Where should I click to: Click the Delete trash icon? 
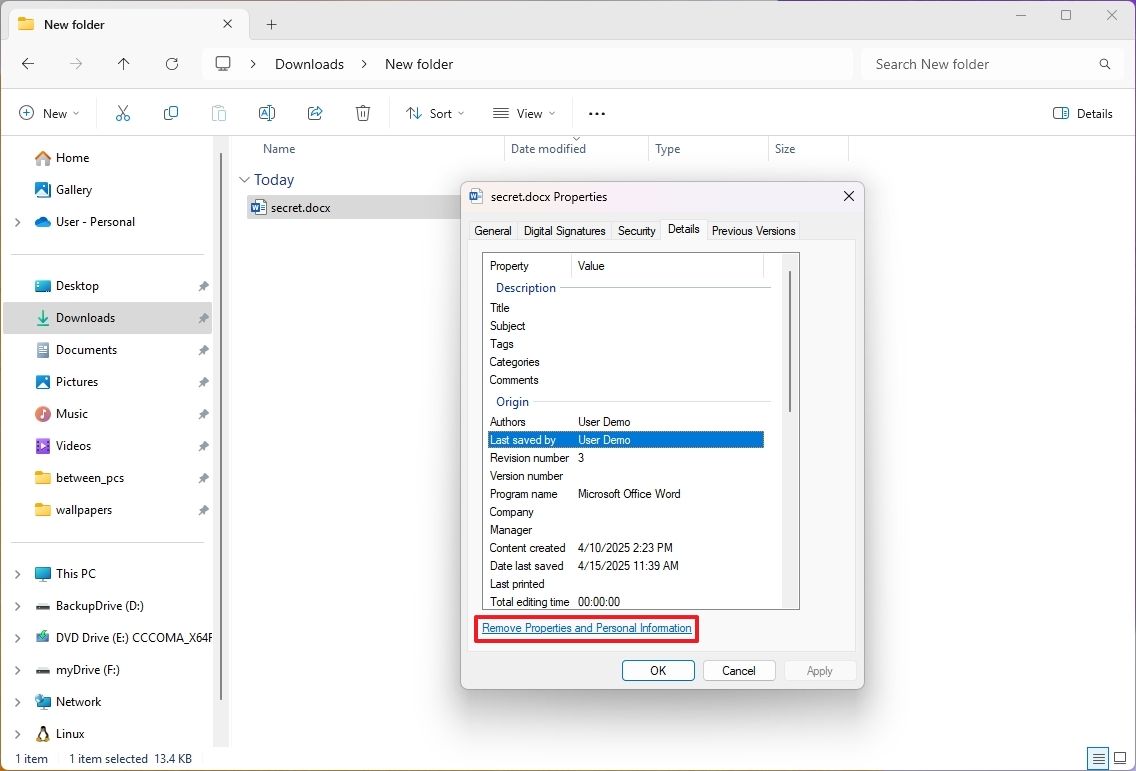coord(362,112)
